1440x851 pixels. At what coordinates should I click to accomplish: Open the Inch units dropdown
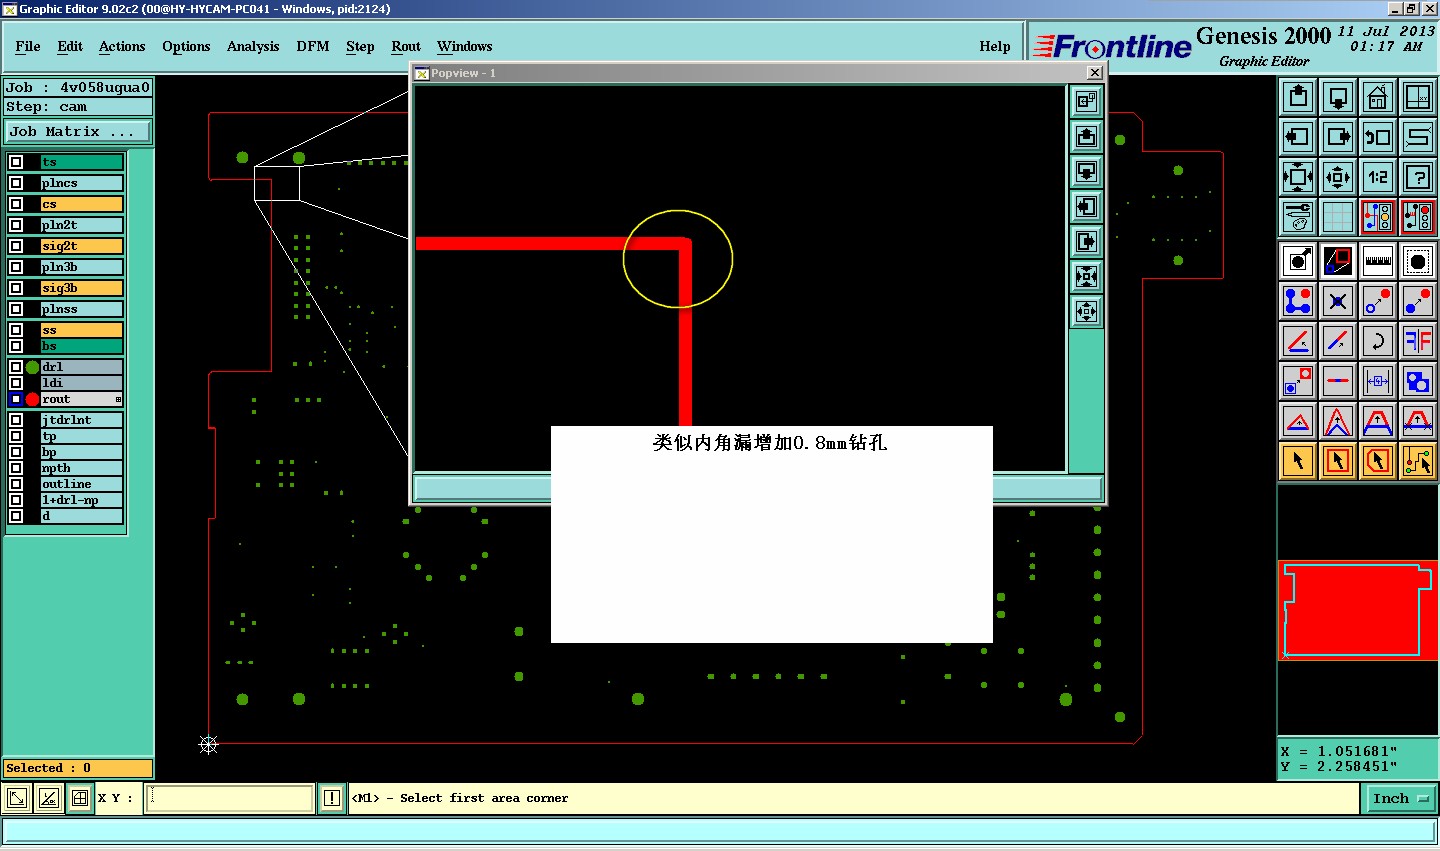point(1401,798)
